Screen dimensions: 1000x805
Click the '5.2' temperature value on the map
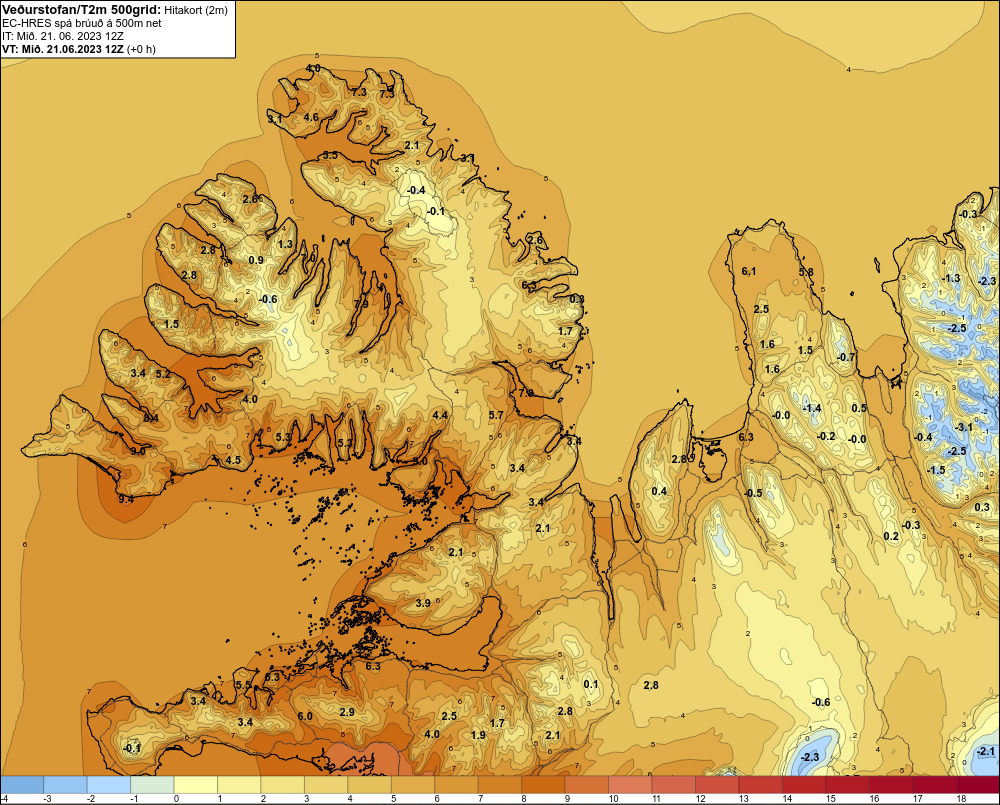163,374
